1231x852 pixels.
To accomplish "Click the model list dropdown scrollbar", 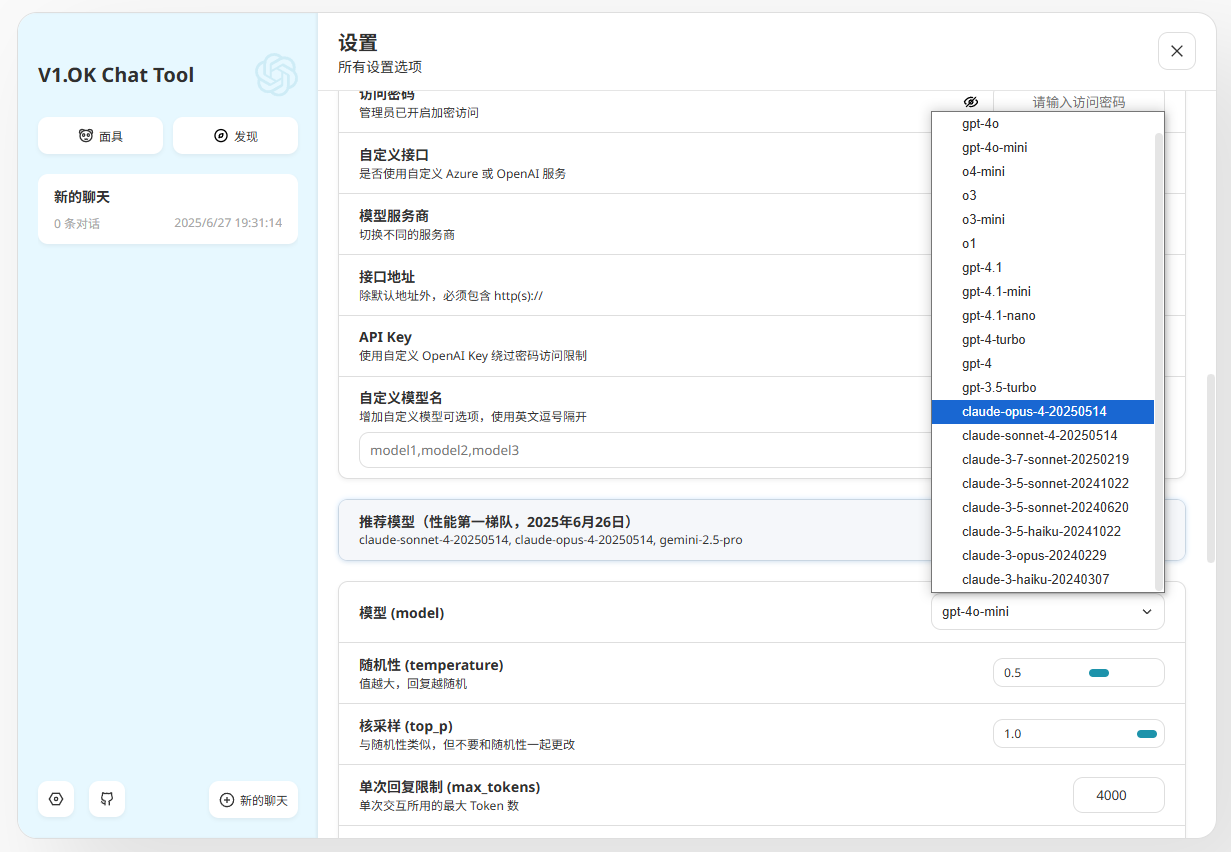I will [1159, 360].
